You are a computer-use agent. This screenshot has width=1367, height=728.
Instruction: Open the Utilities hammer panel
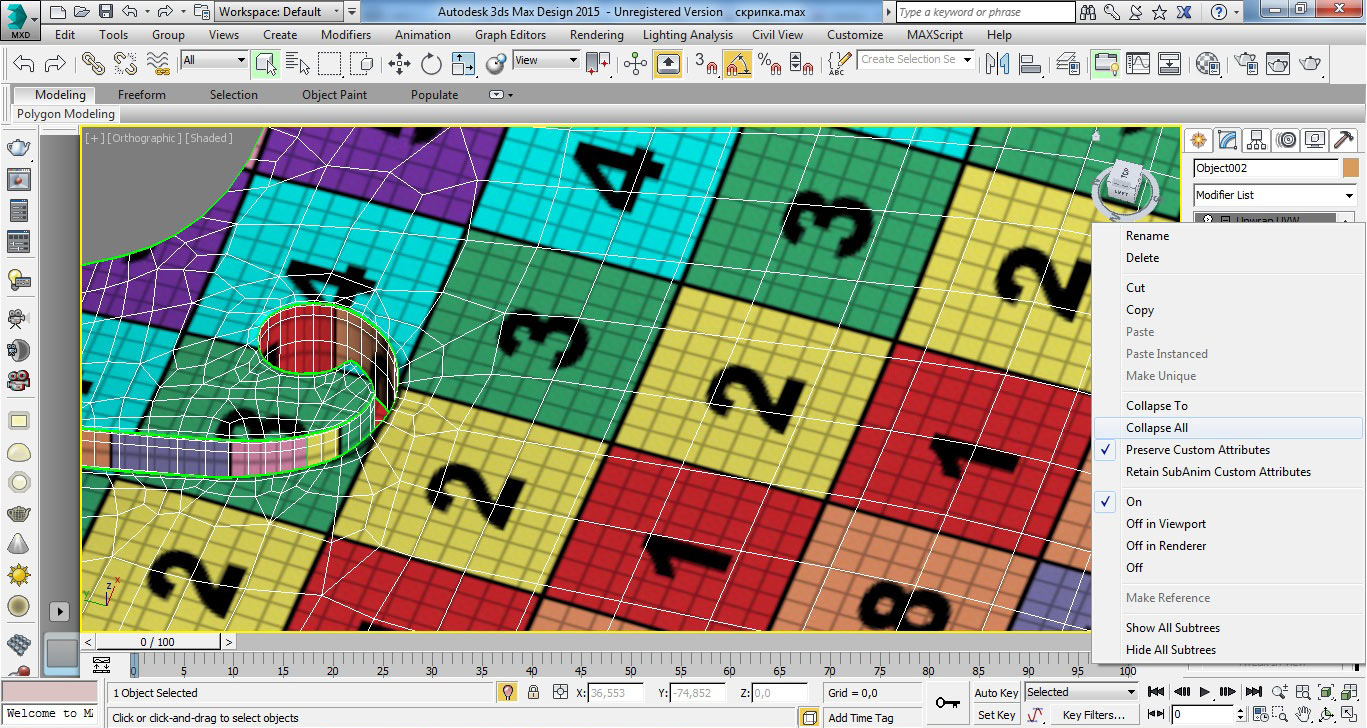1342,140
